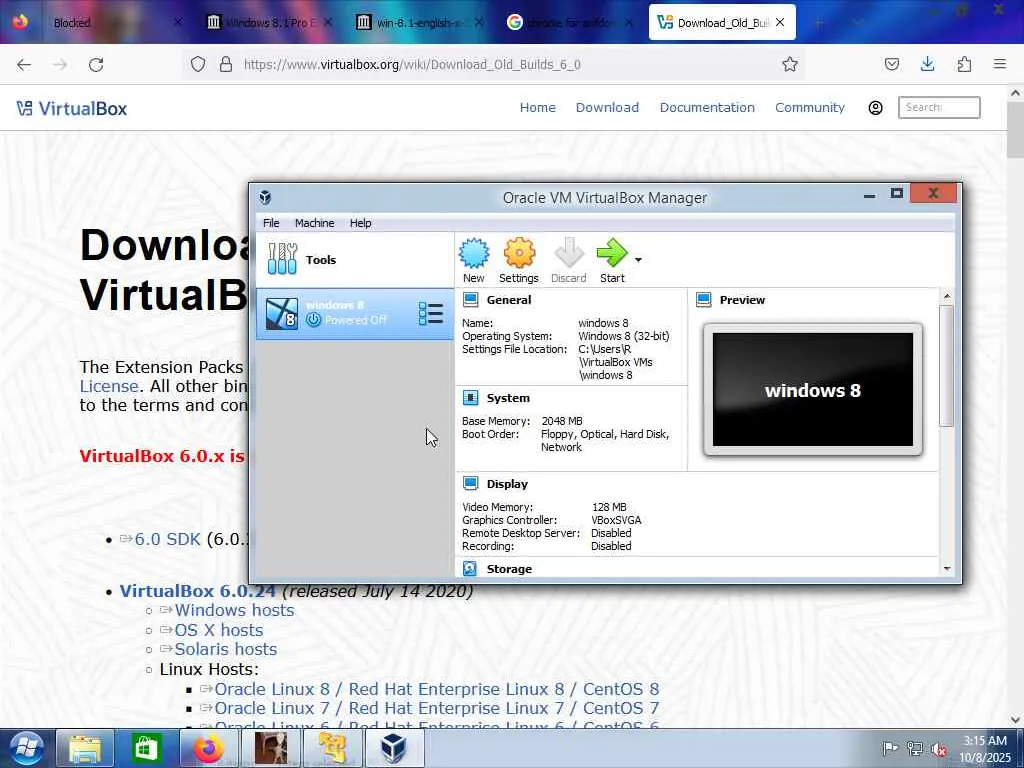
Task: Open the Solaris hosts download link
Action: (225, 649)
